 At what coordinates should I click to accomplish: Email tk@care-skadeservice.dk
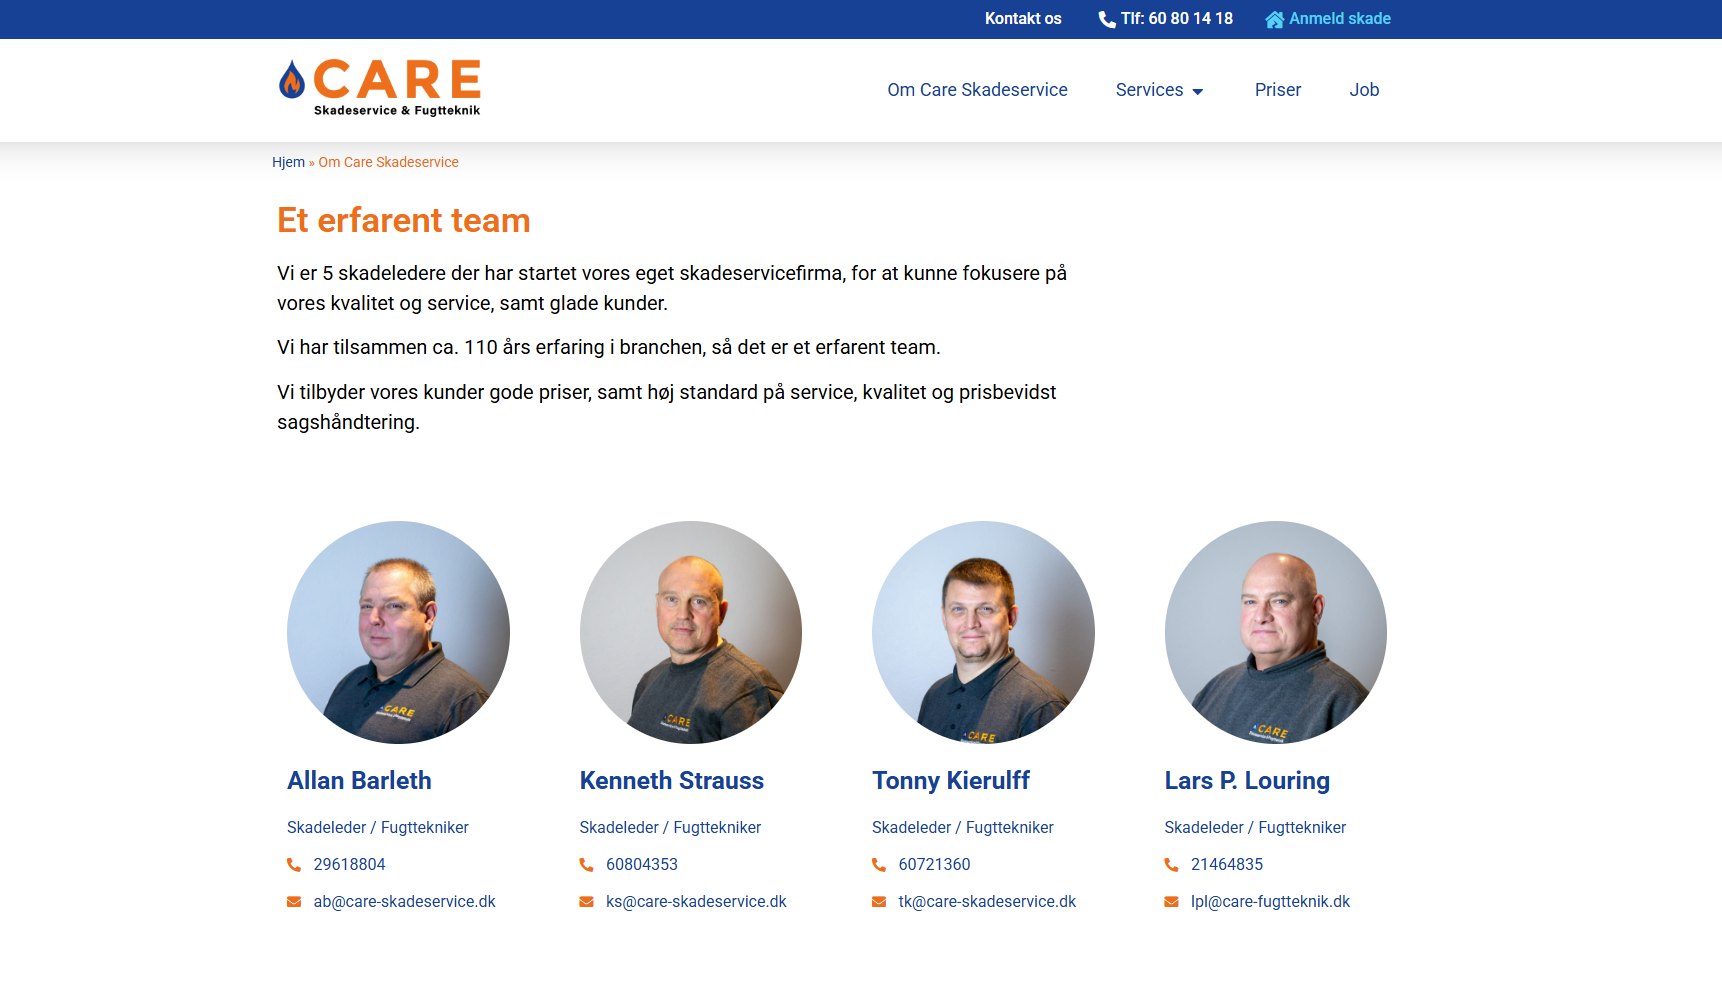[987, 902]
